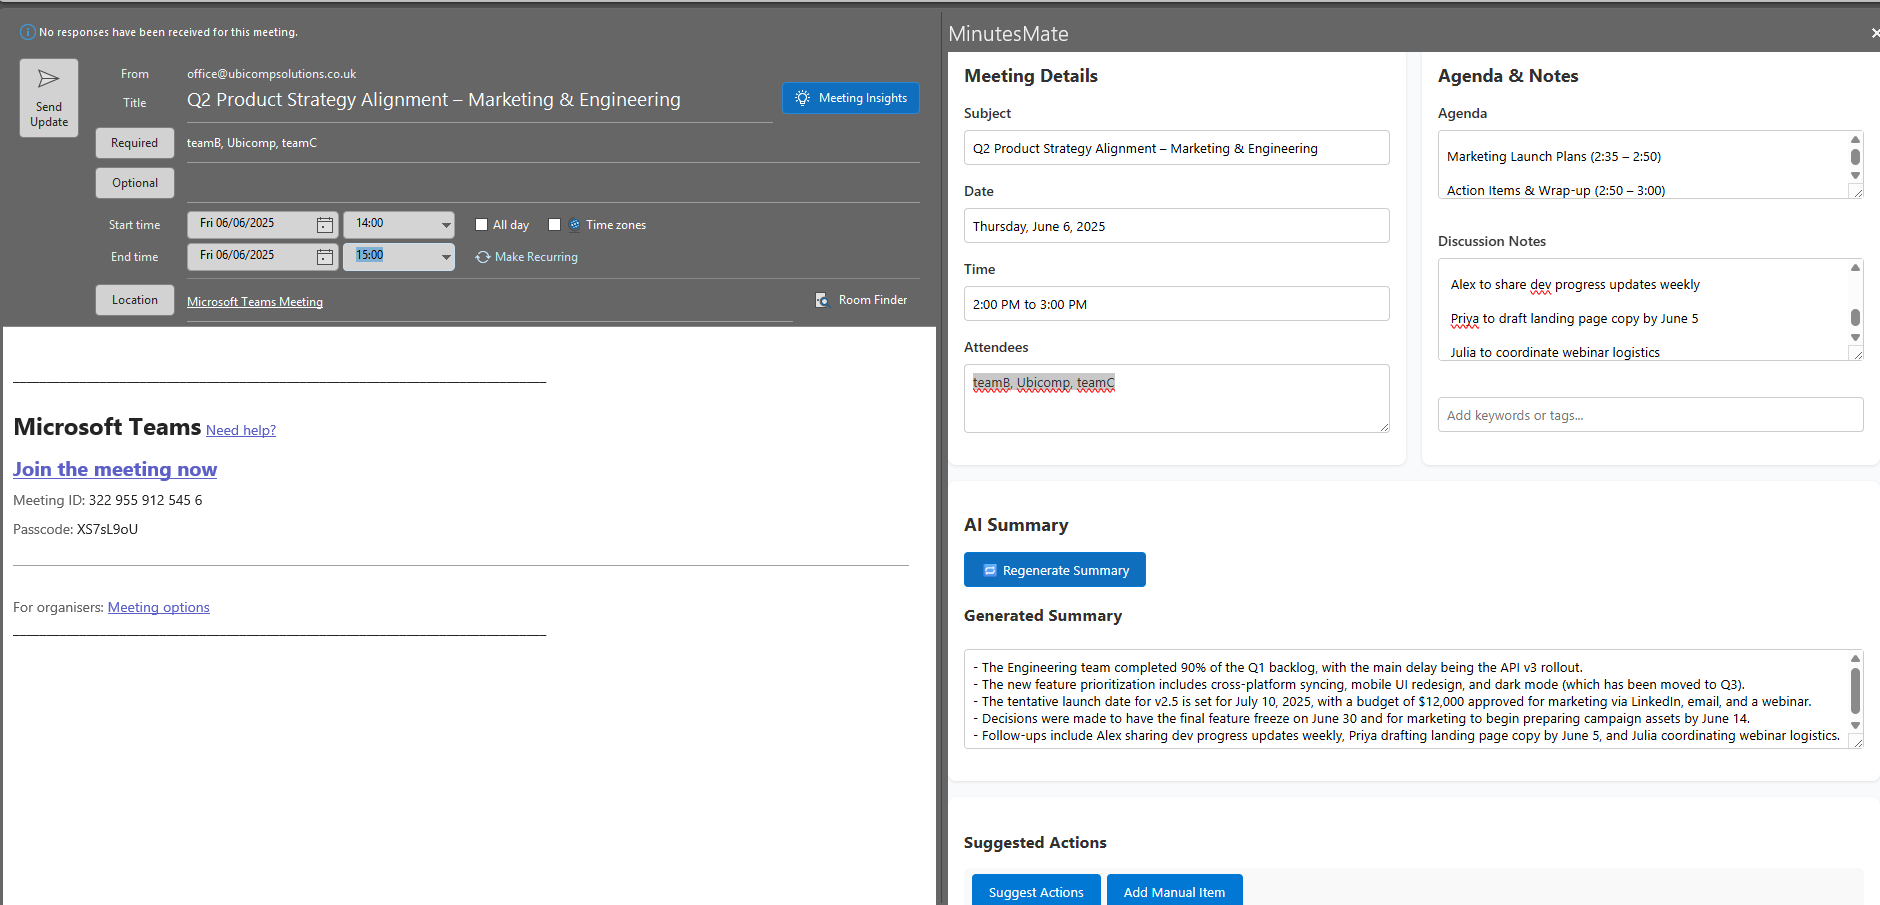1880x905 pixels.
Task: Click the Microsoft Teams Meeting location link
Action: [x=255, y=302]
